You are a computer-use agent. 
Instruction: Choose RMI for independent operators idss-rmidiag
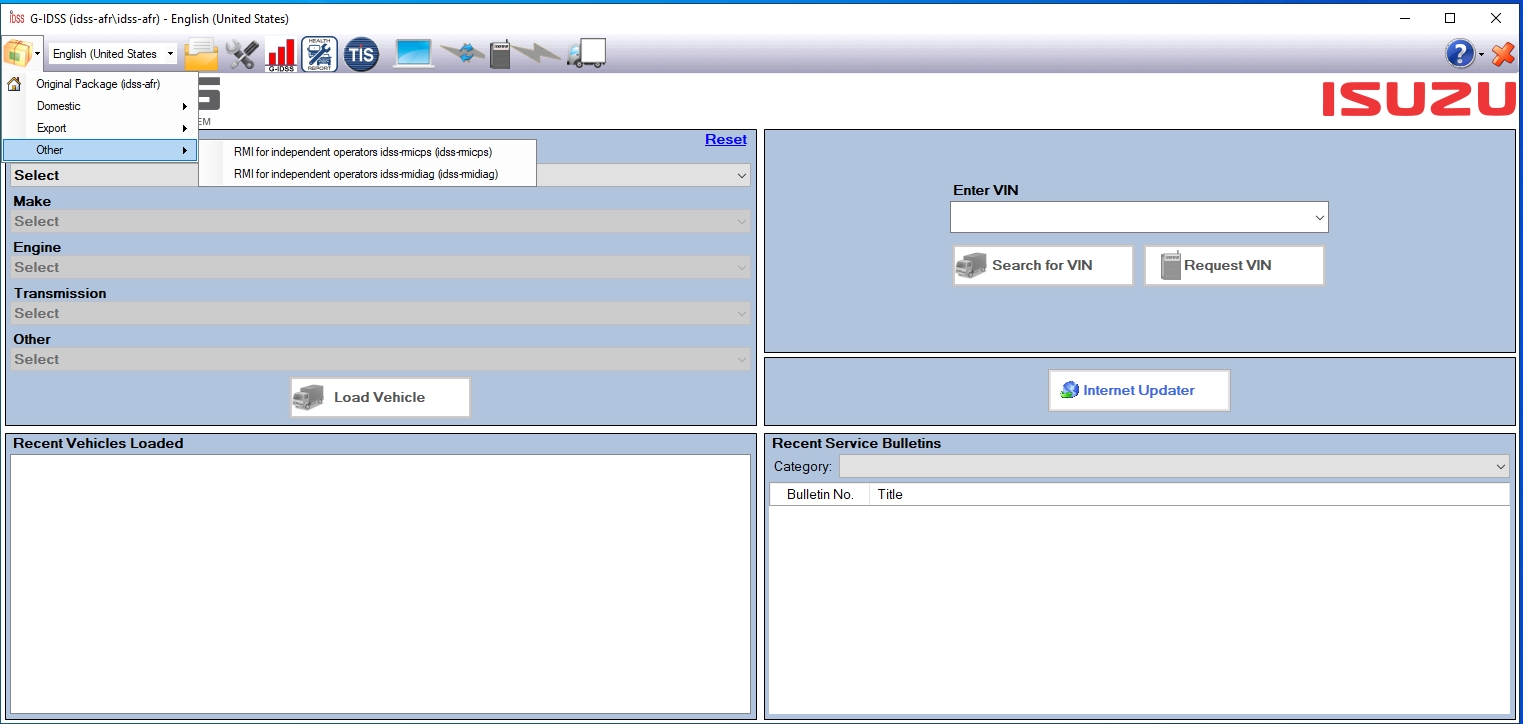click(367, 174)
